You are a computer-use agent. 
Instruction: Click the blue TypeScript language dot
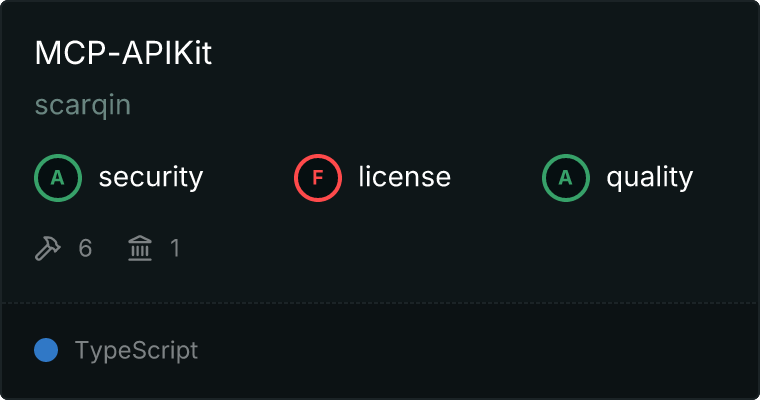(x=46, y=350)
